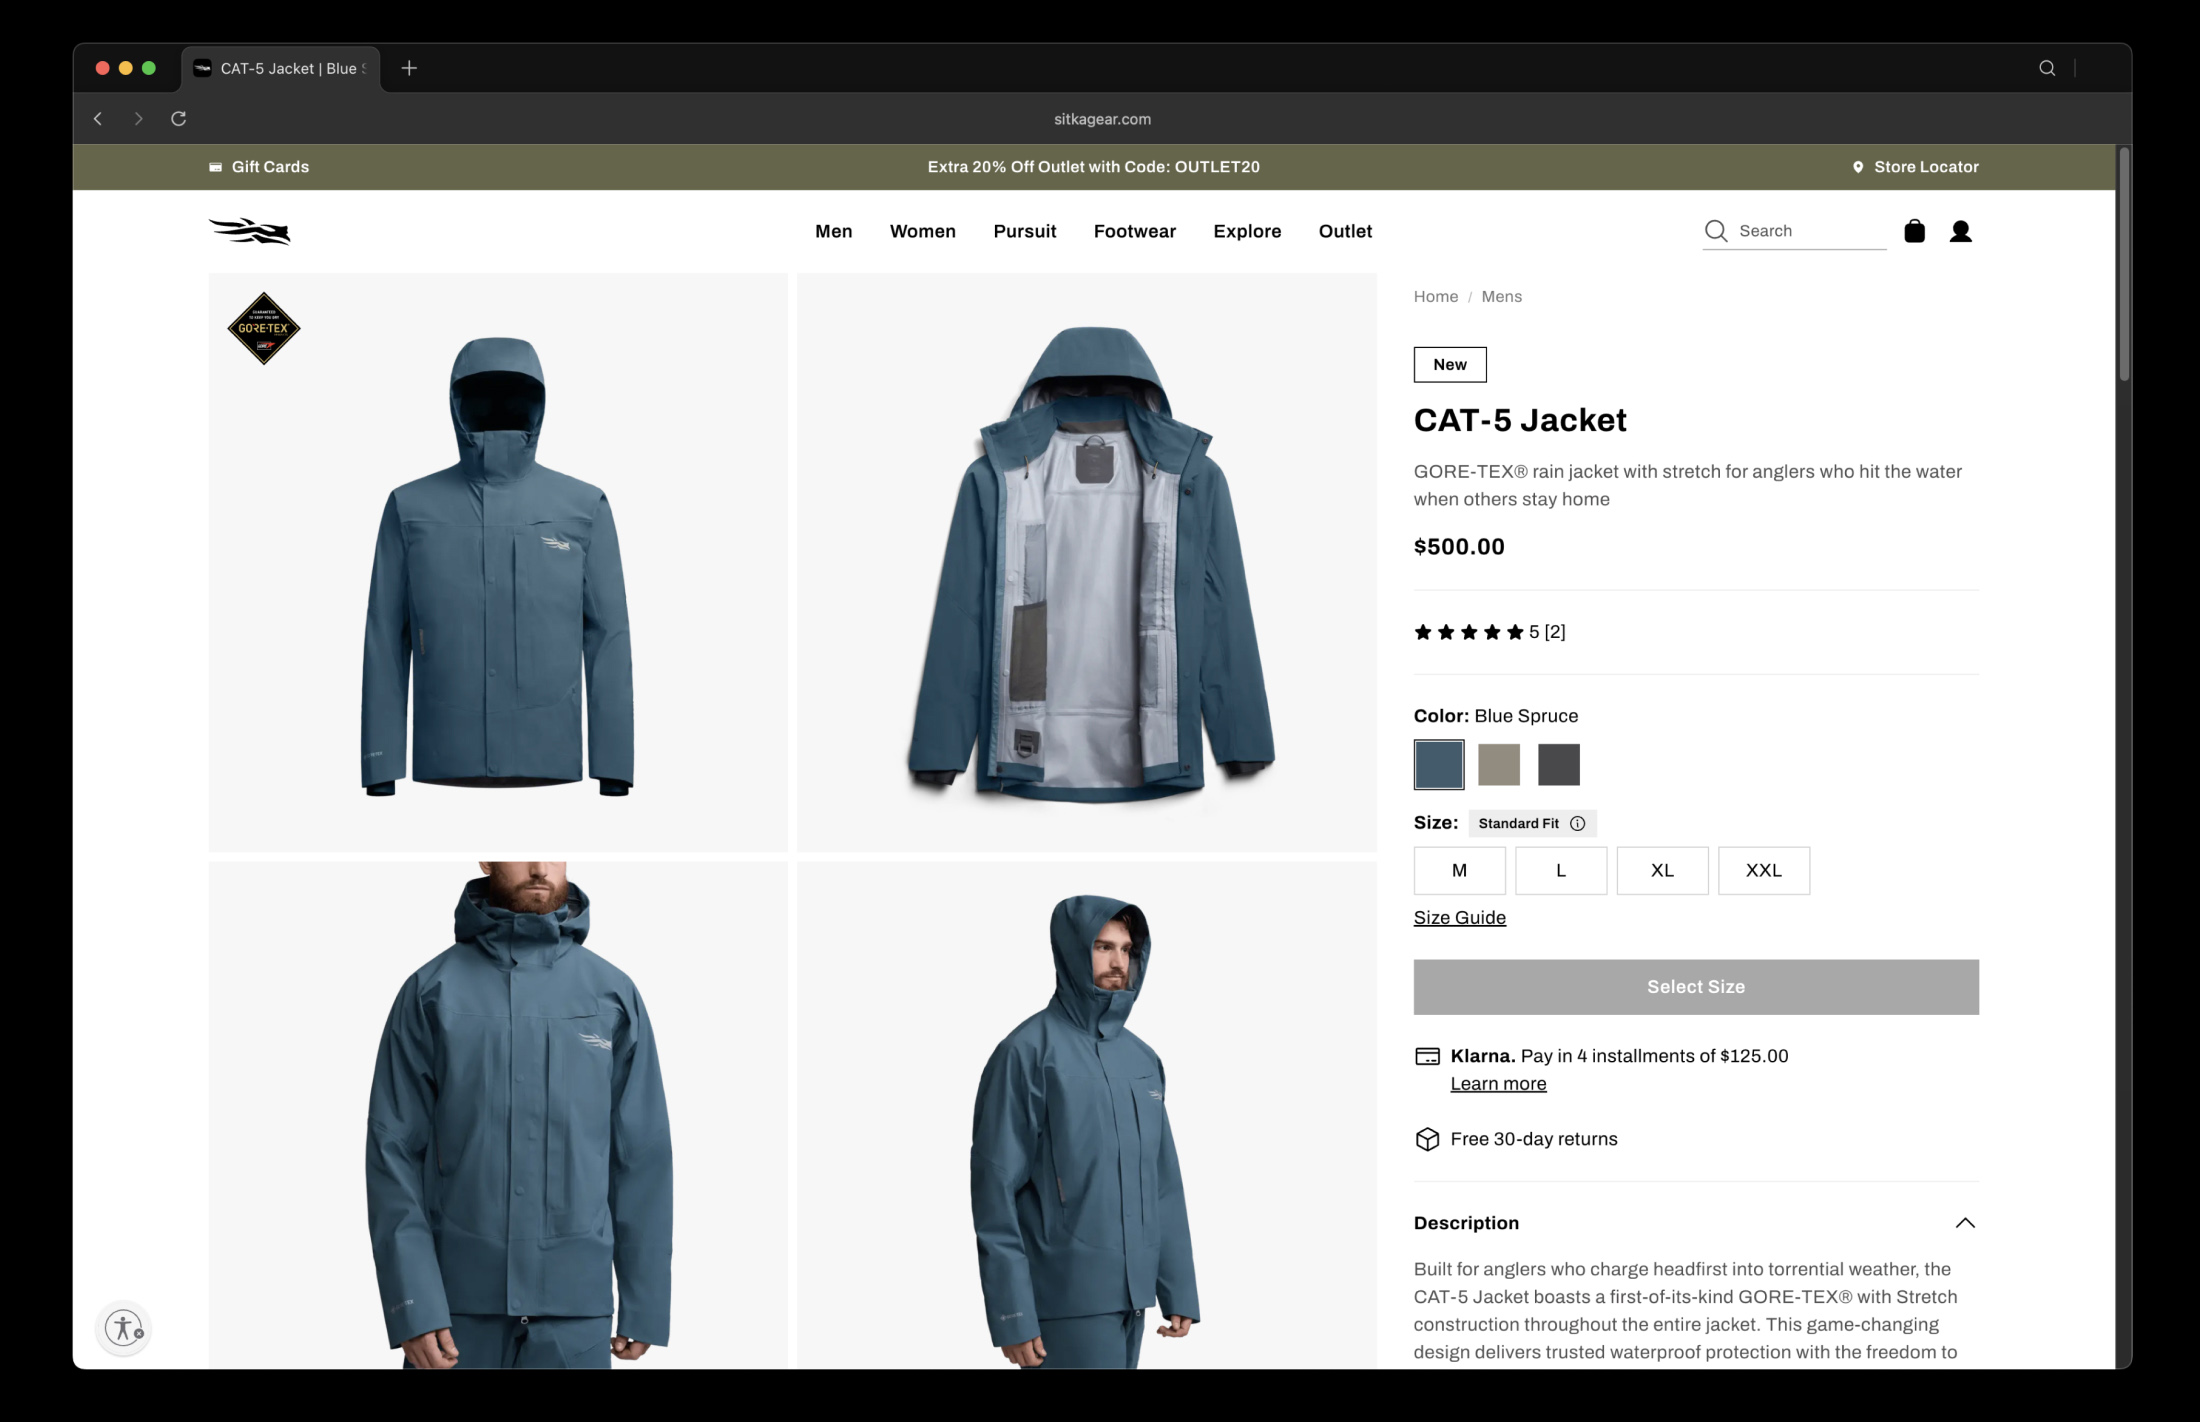This screenshot has height=1422, width=2200.
Task: Click the sitkagear.com address bar
Action: point(1102,119)
